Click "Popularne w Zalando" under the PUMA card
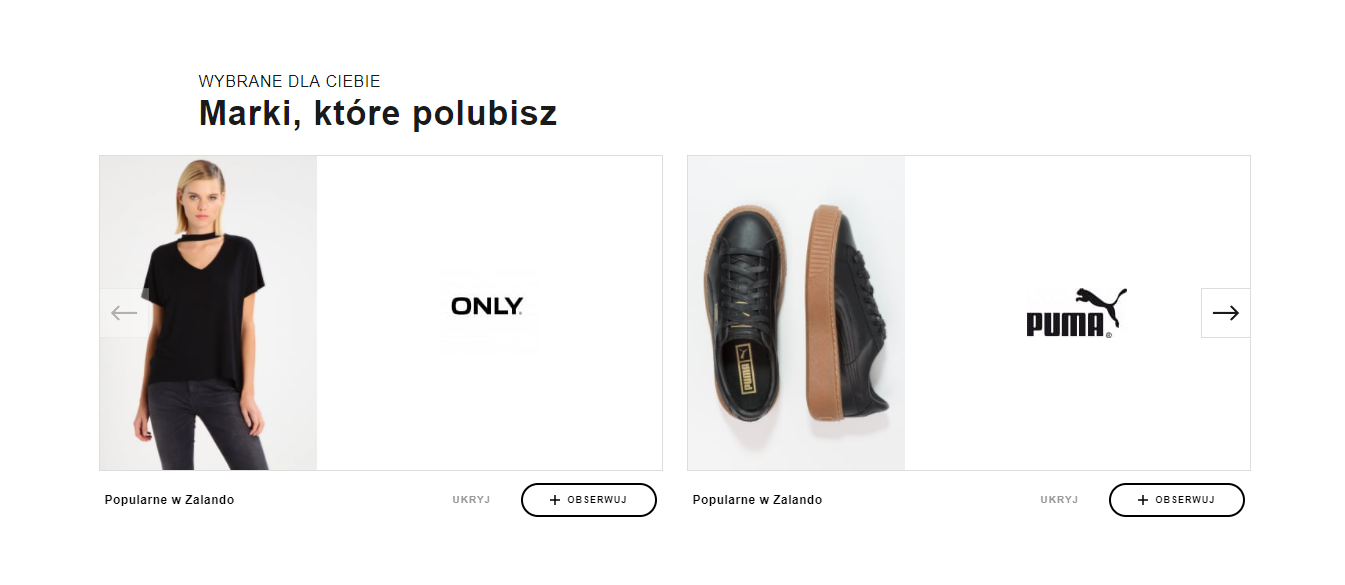This screenshot has width=1345, height=585. click(757, 500)
